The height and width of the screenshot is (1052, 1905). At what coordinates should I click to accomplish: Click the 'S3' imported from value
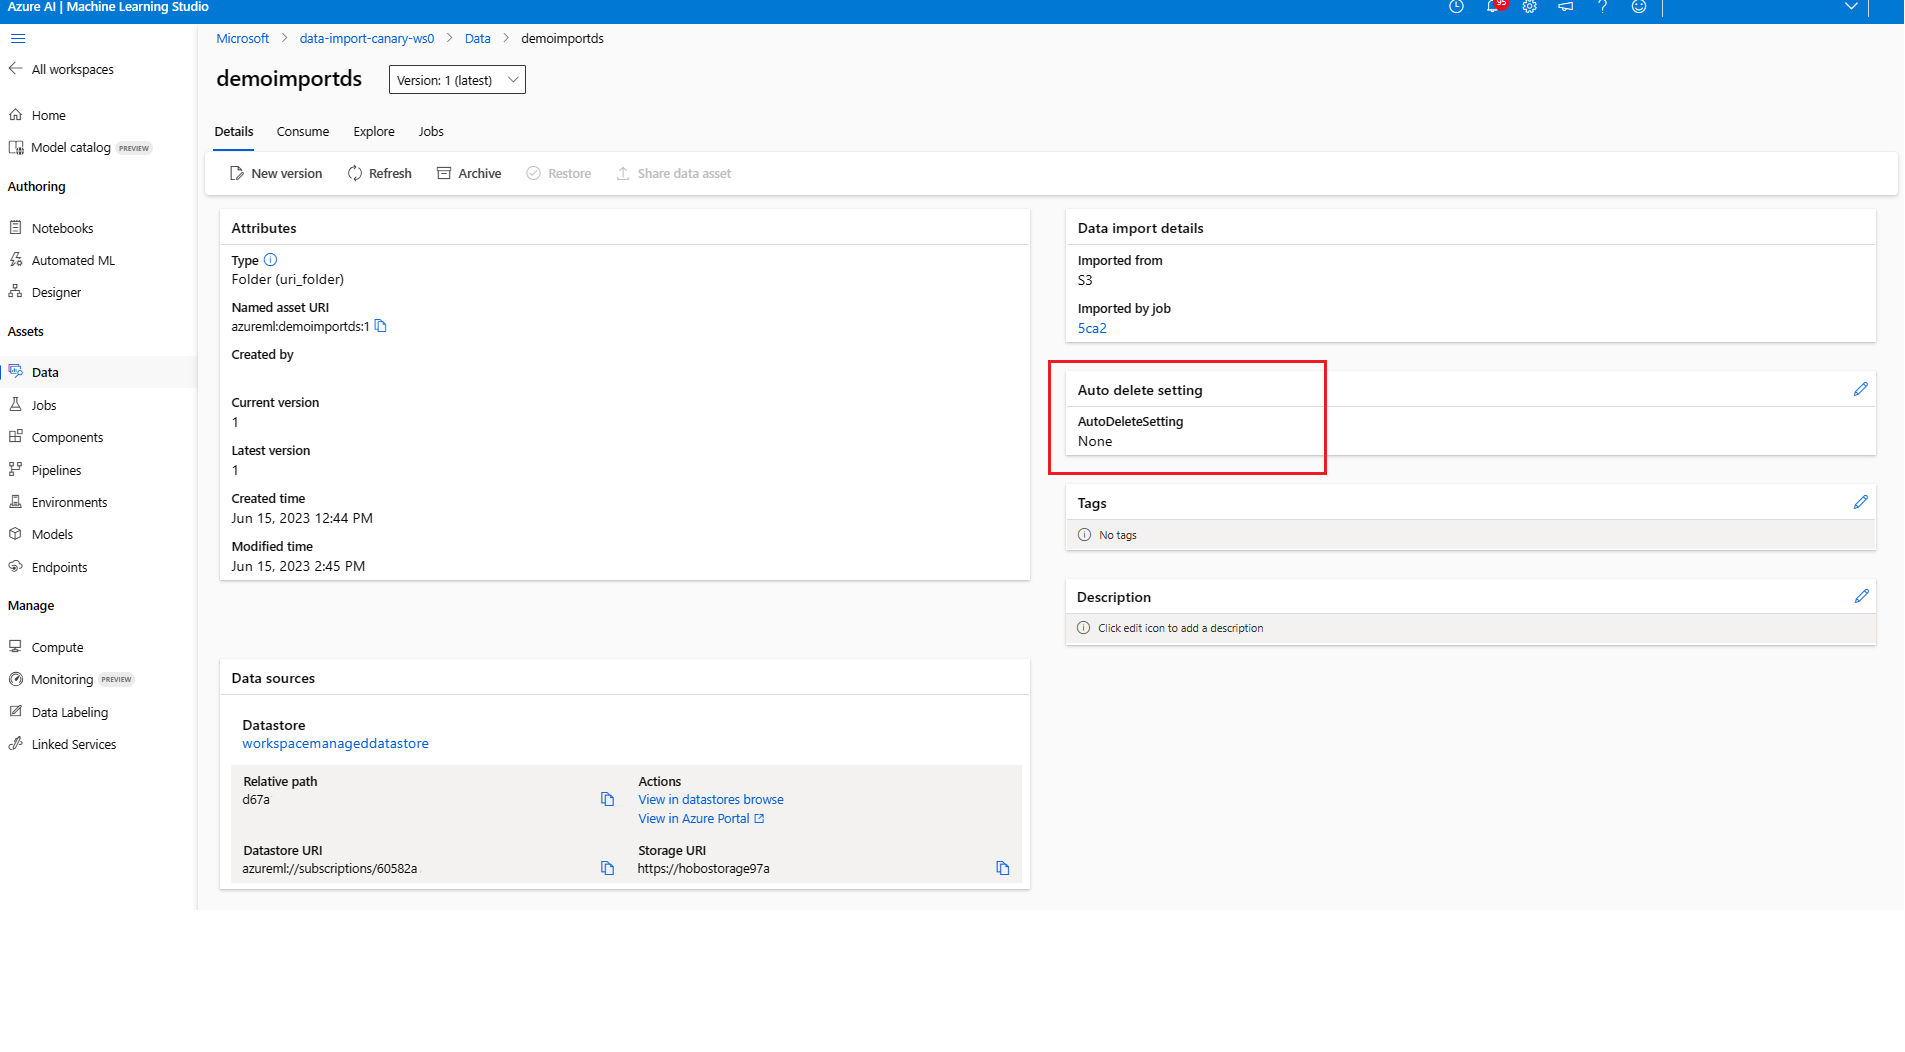coord(1085,280)
